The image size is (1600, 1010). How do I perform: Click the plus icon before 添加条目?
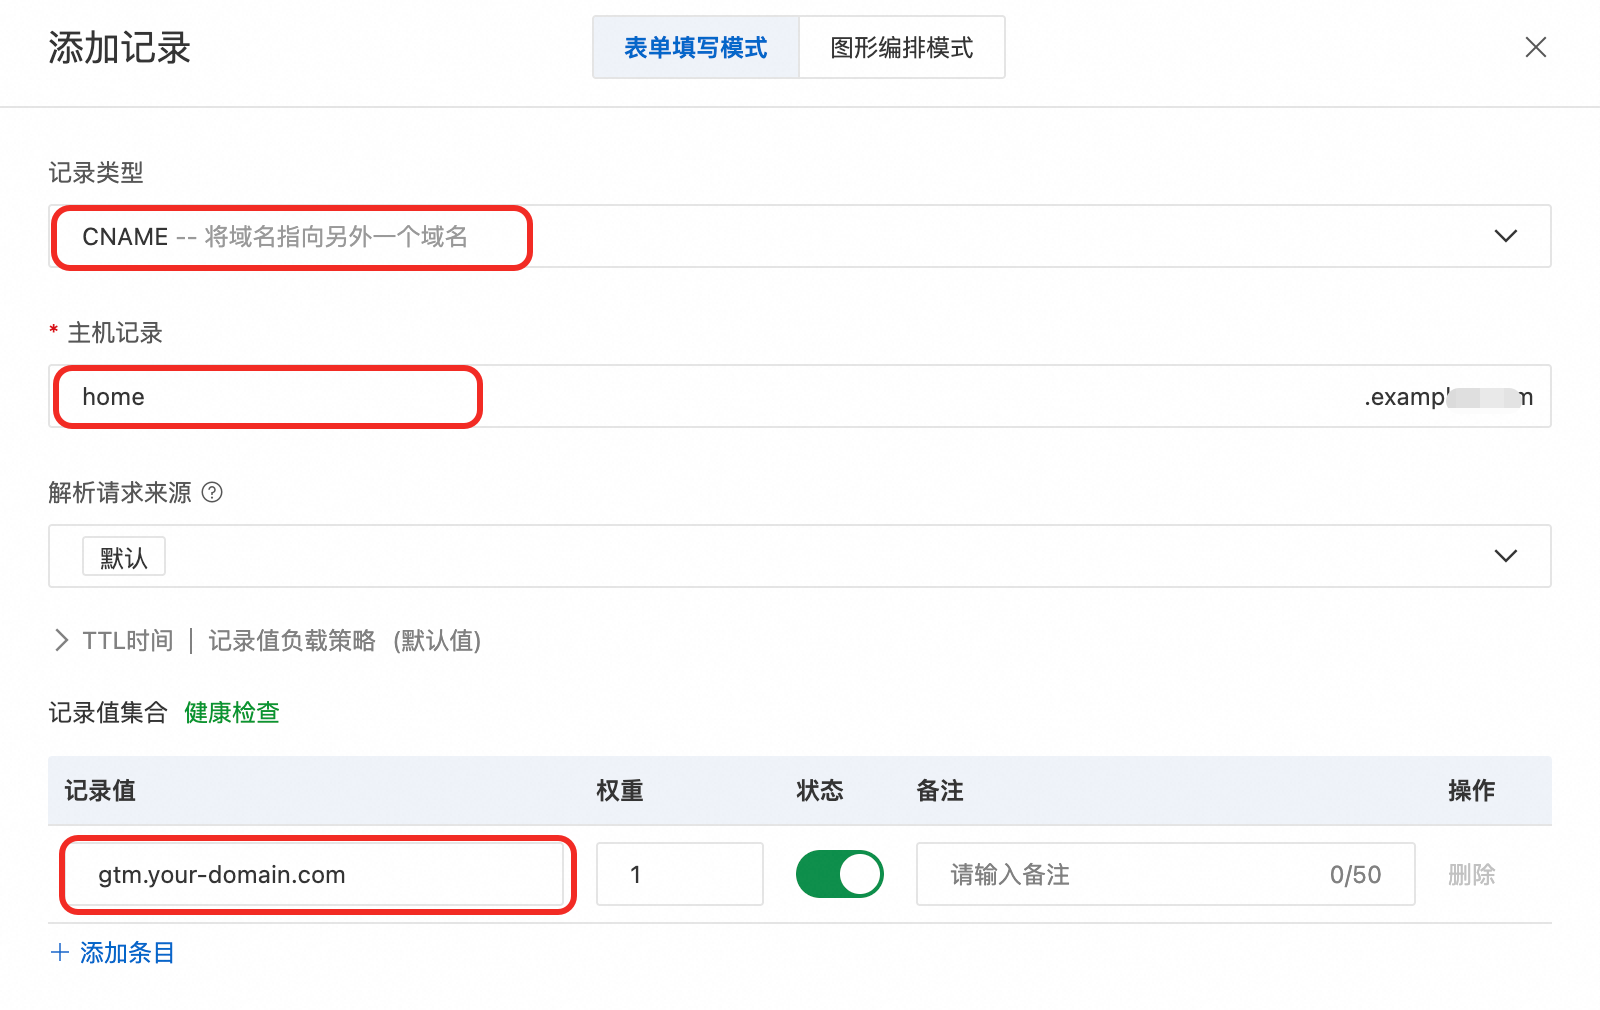(x=60, y=952)
